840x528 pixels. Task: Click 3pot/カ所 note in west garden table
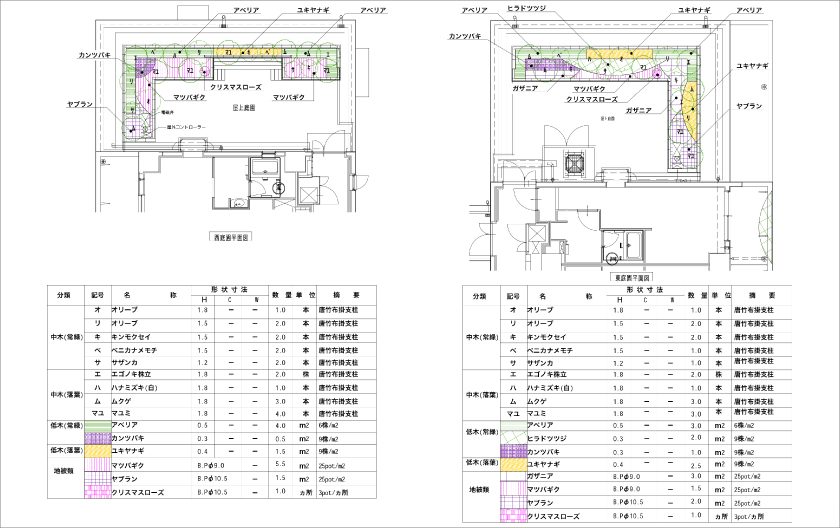tap(333, 492)
